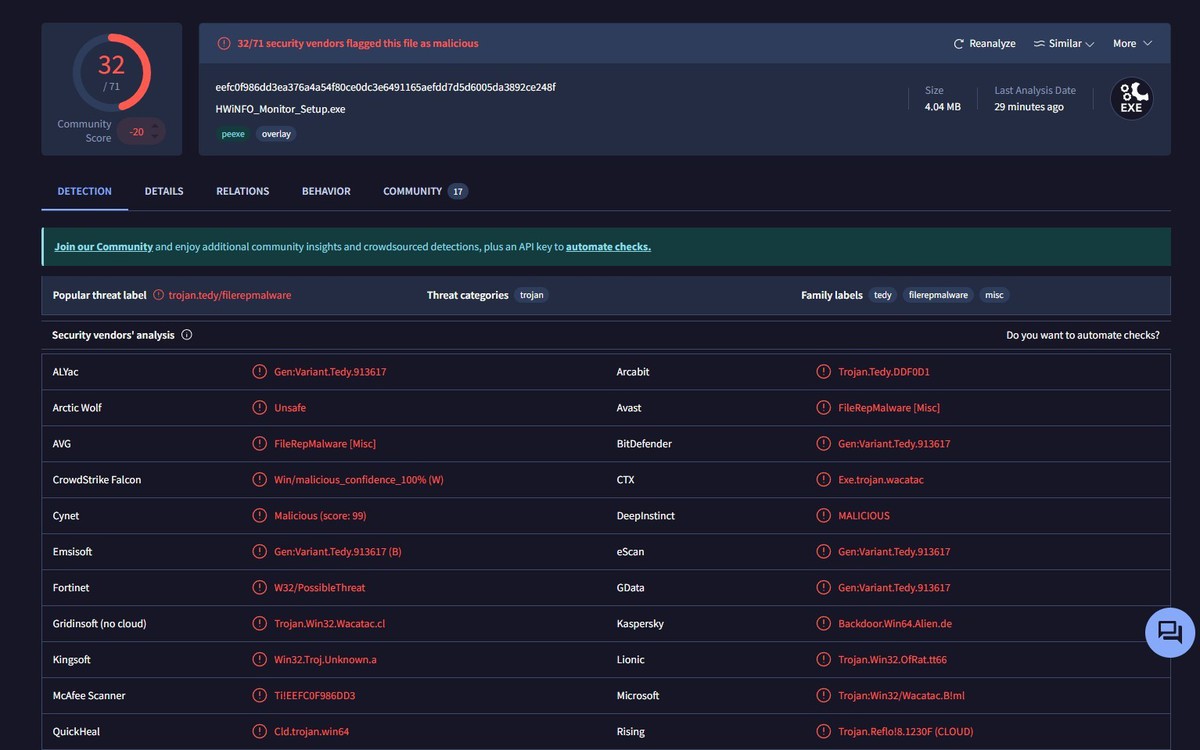
Task: Vote up on the Community Score
Action: [155, 126]
